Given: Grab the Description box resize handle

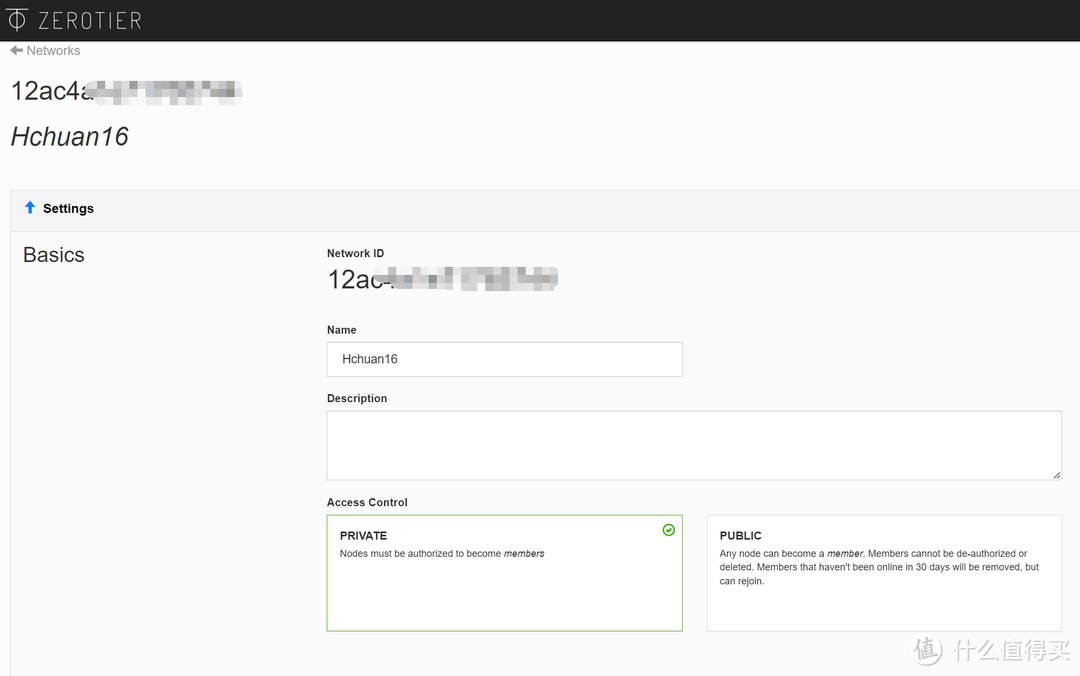Looking at the screenshot, I should (x=1057, y=475).
